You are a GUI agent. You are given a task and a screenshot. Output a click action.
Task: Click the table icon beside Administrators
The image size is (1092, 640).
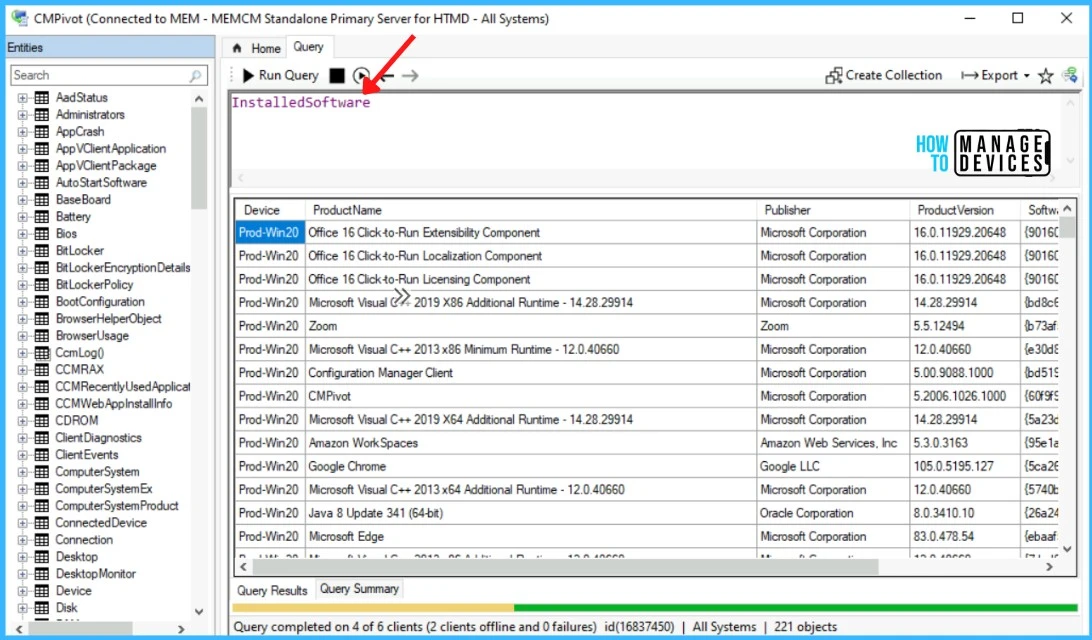[42, 114]
